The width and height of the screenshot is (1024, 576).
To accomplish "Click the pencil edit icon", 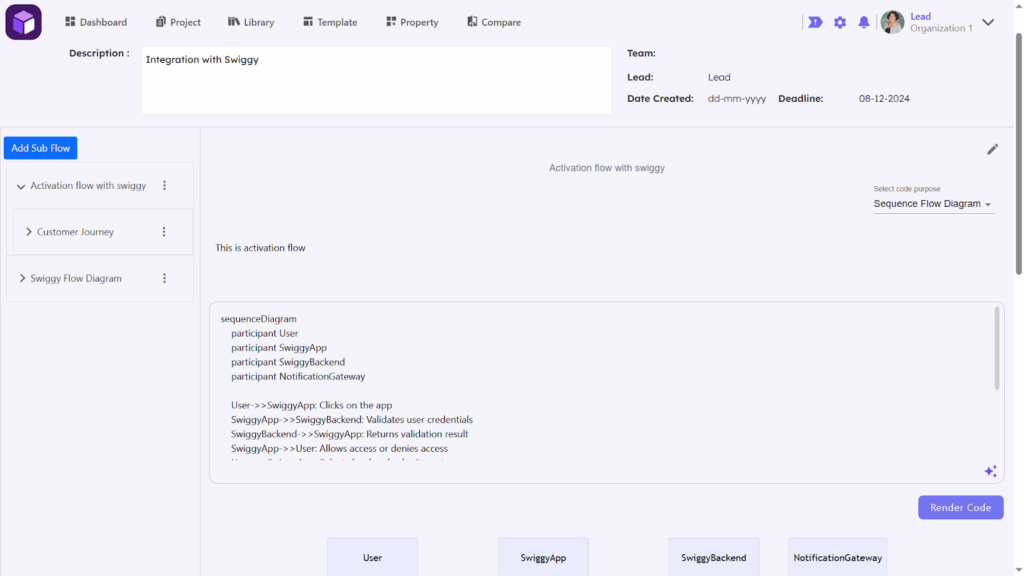I will point(992,149).
